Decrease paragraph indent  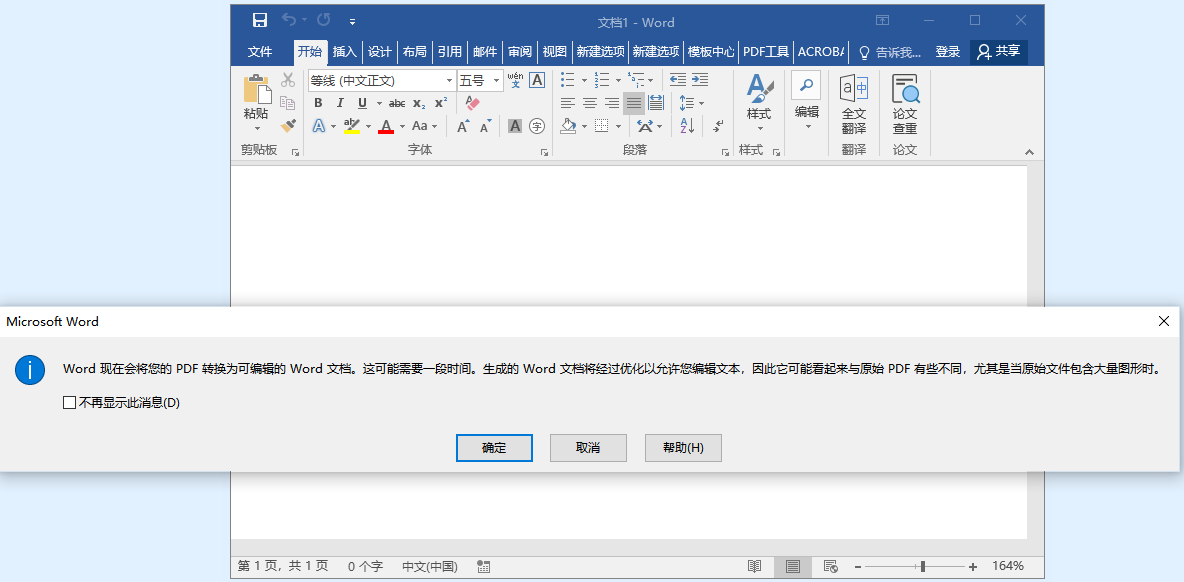click(678, 80)
